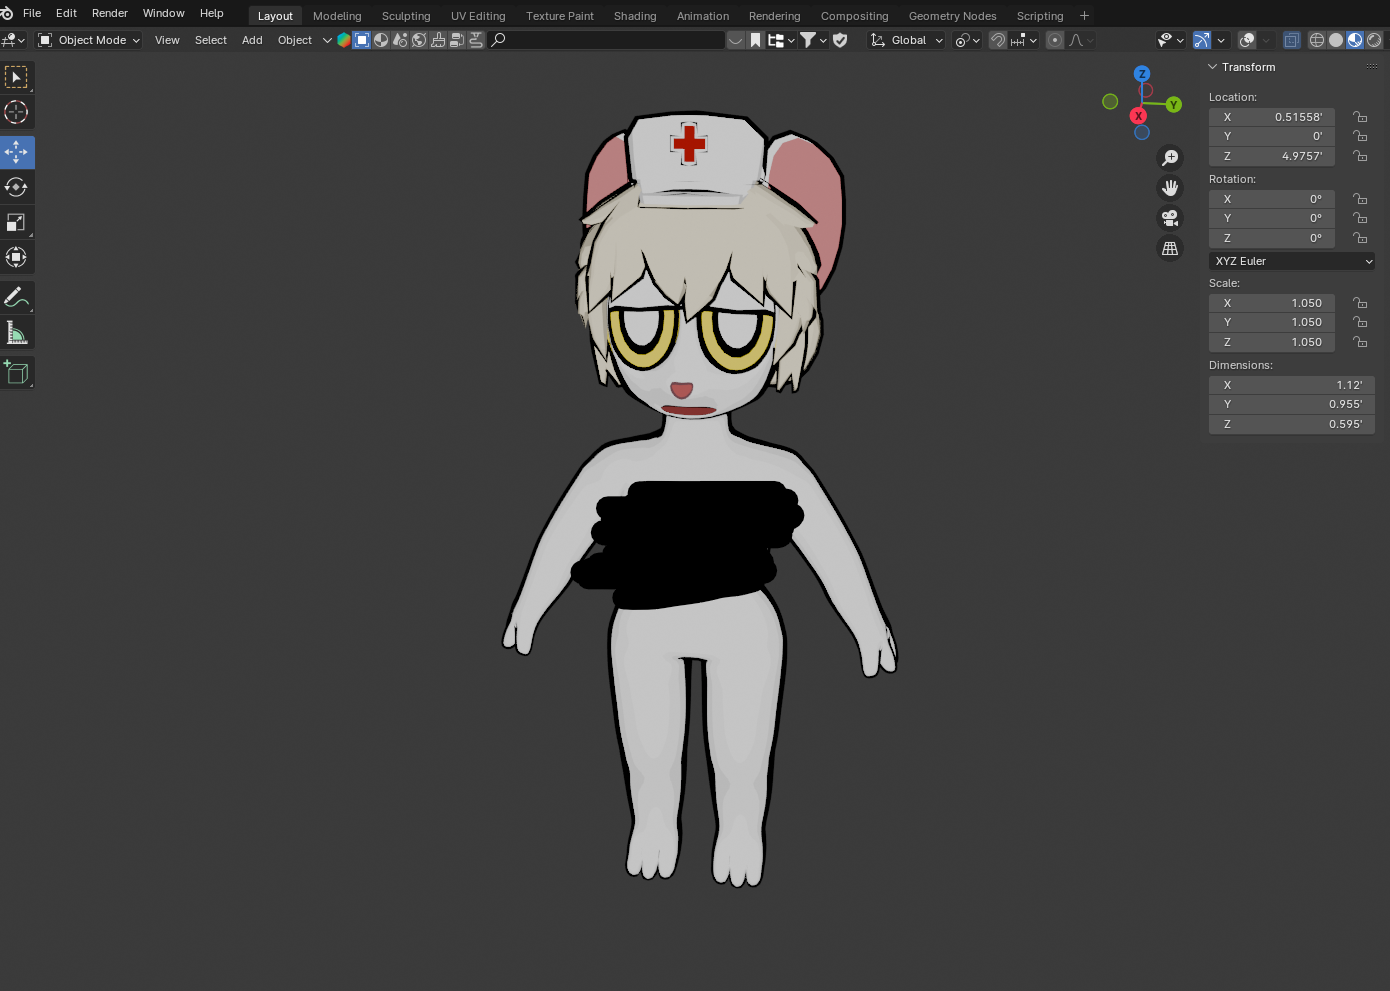Screen dimensions: 1390x991
Task: Switch to the Sculpting workspace tab
Action: pyautogui.click(x=406, y=16)
